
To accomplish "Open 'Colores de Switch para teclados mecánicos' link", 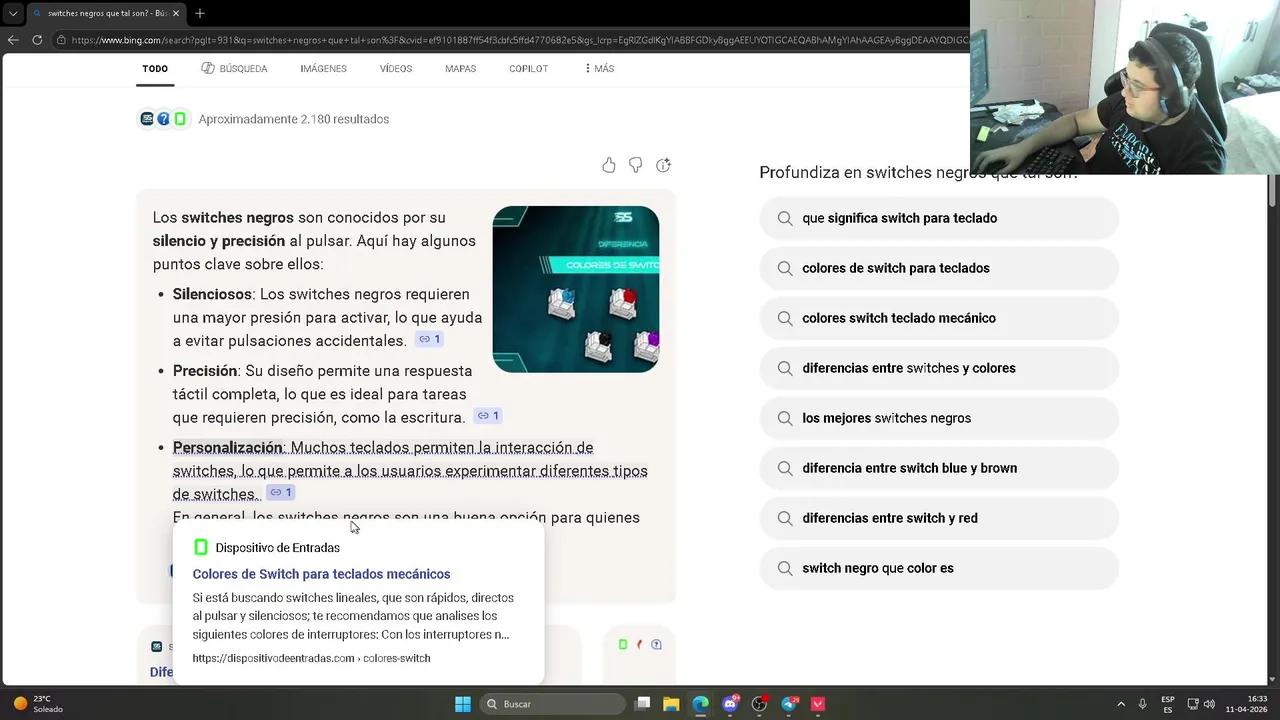I will click(x=321, y=574).
